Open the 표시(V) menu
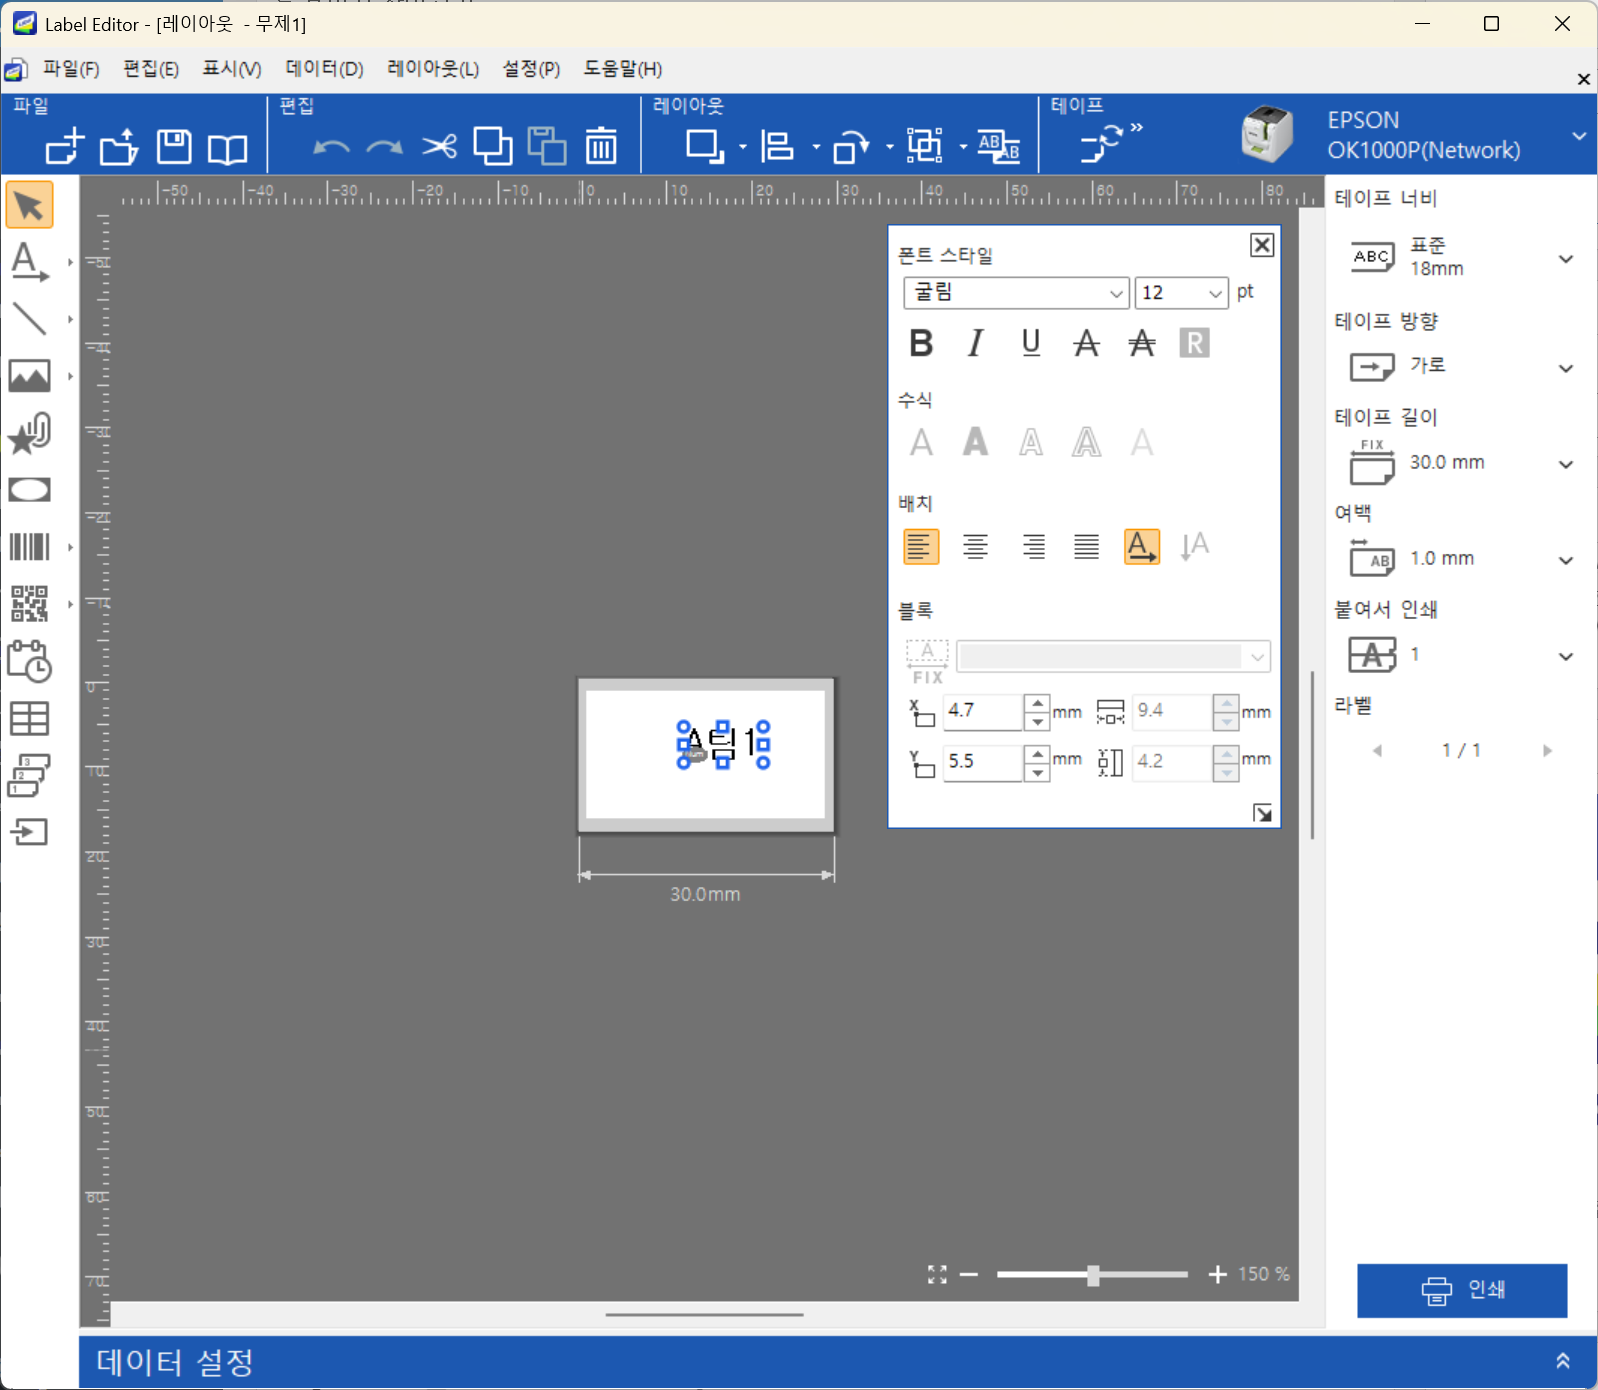1598x1390 pixels. pyautogui.click(x=232, y=69)
